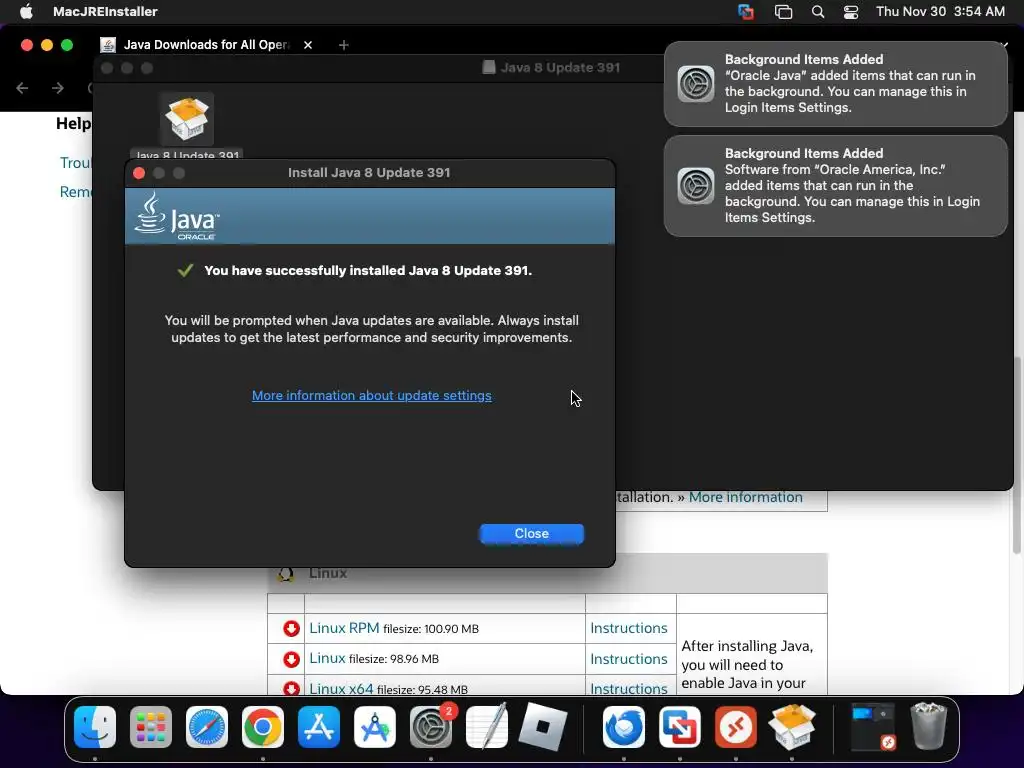Screen dimensions: 1024x768
Task: Open the red remote desktop app in Dock
Action: (x=736, y=727)
